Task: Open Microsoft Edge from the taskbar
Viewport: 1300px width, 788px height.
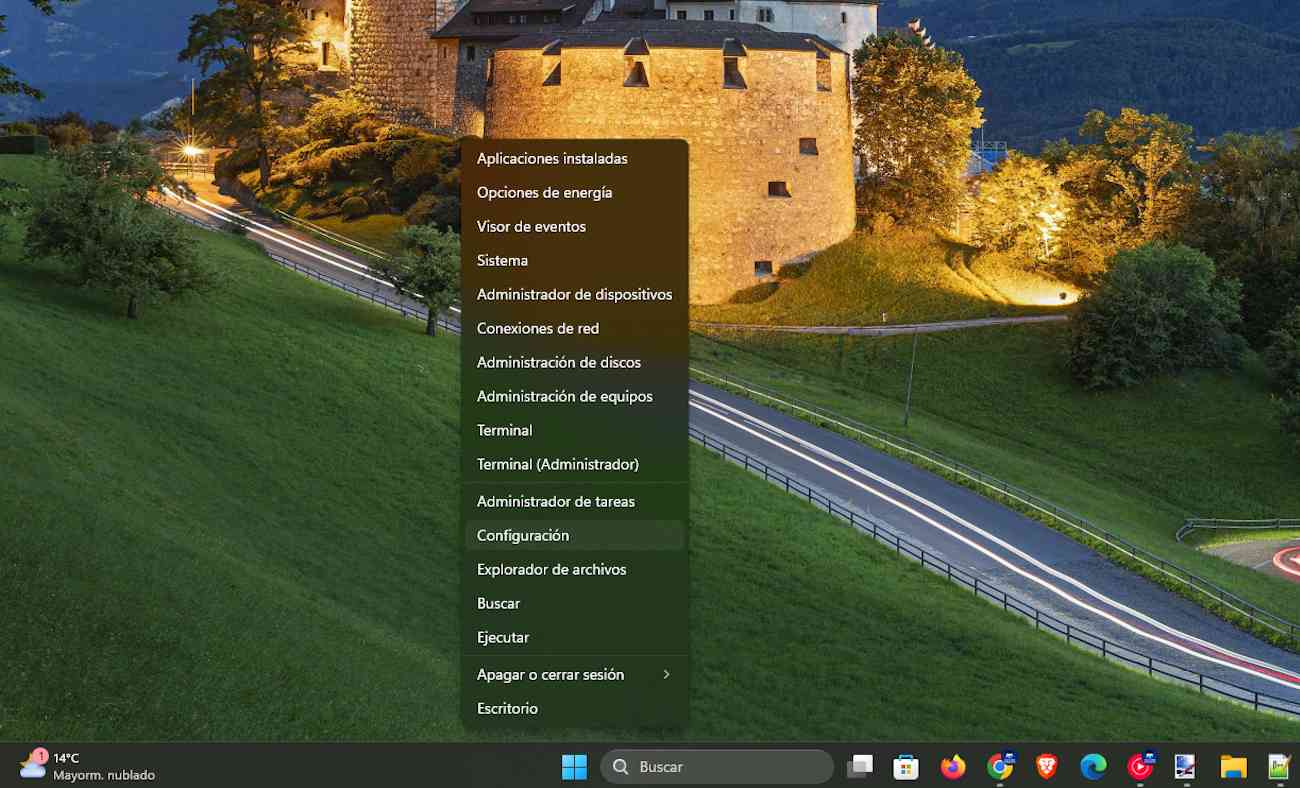Action: (1093, 767)
